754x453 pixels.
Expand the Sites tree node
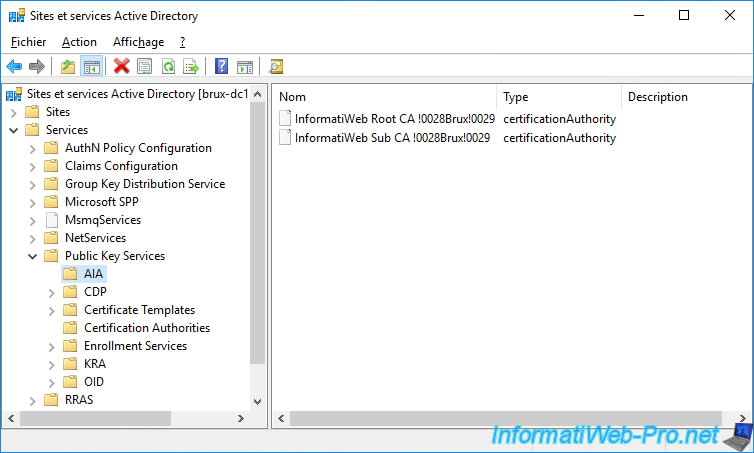click(14, 112)
